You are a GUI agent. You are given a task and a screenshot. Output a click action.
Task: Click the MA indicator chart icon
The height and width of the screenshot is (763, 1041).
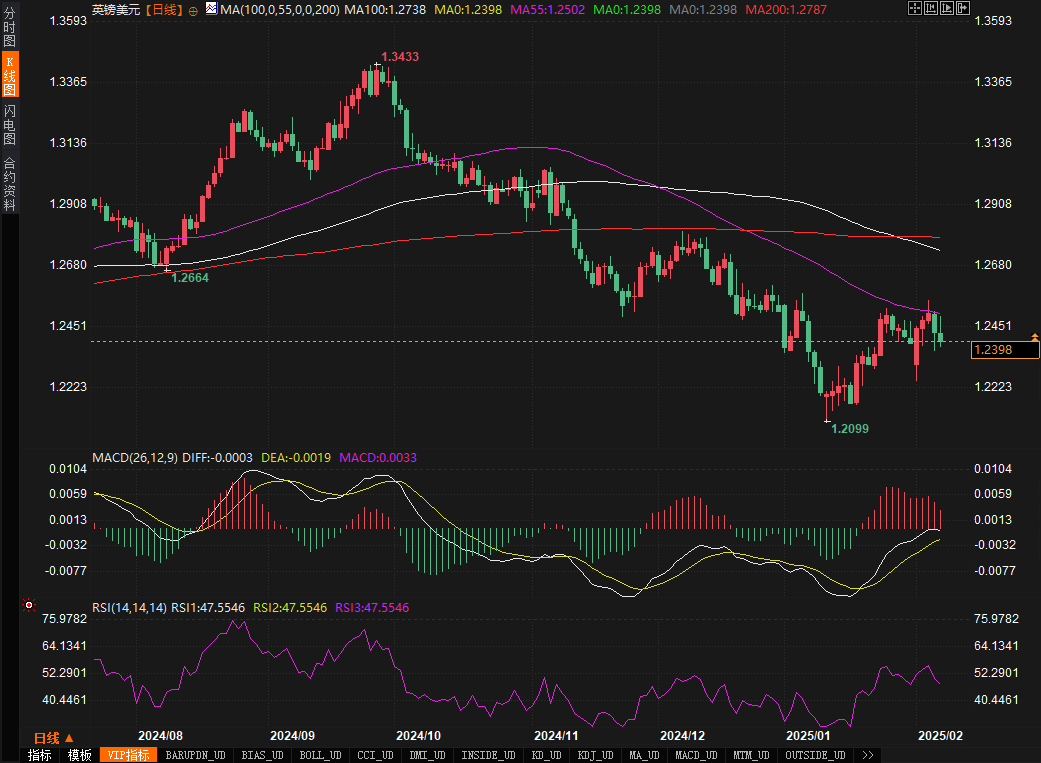pos(210,10)
